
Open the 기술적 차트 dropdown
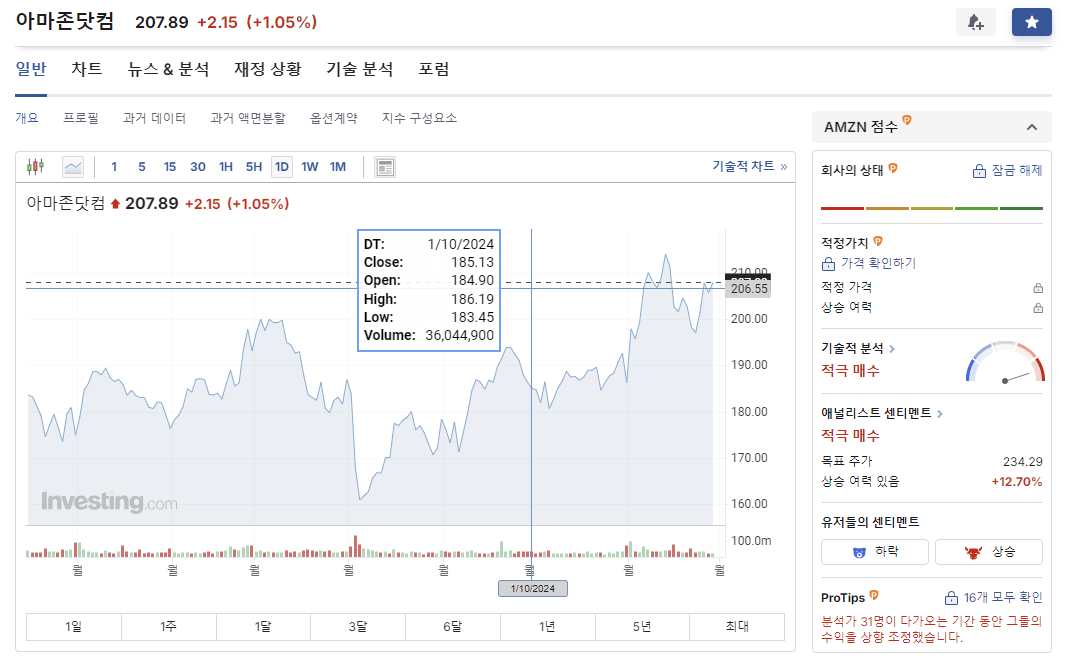pos(746,166)
